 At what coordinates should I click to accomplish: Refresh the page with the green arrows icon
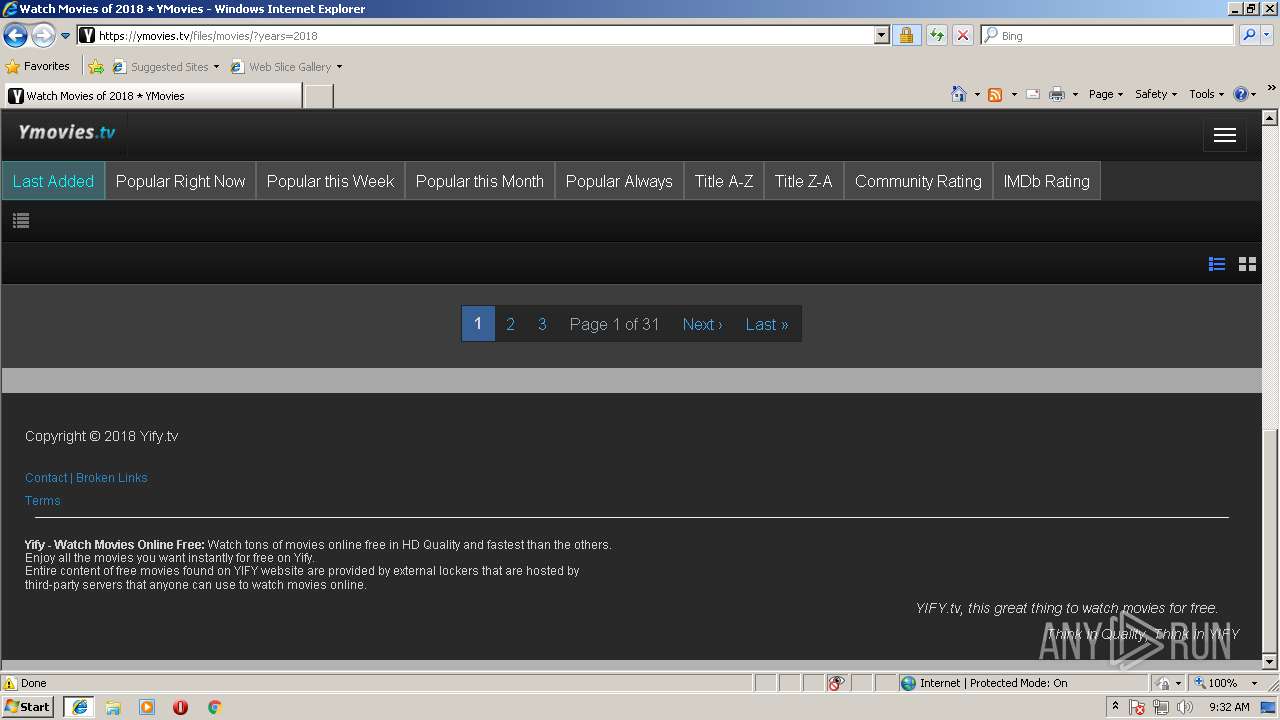click(x=936, y=35)
